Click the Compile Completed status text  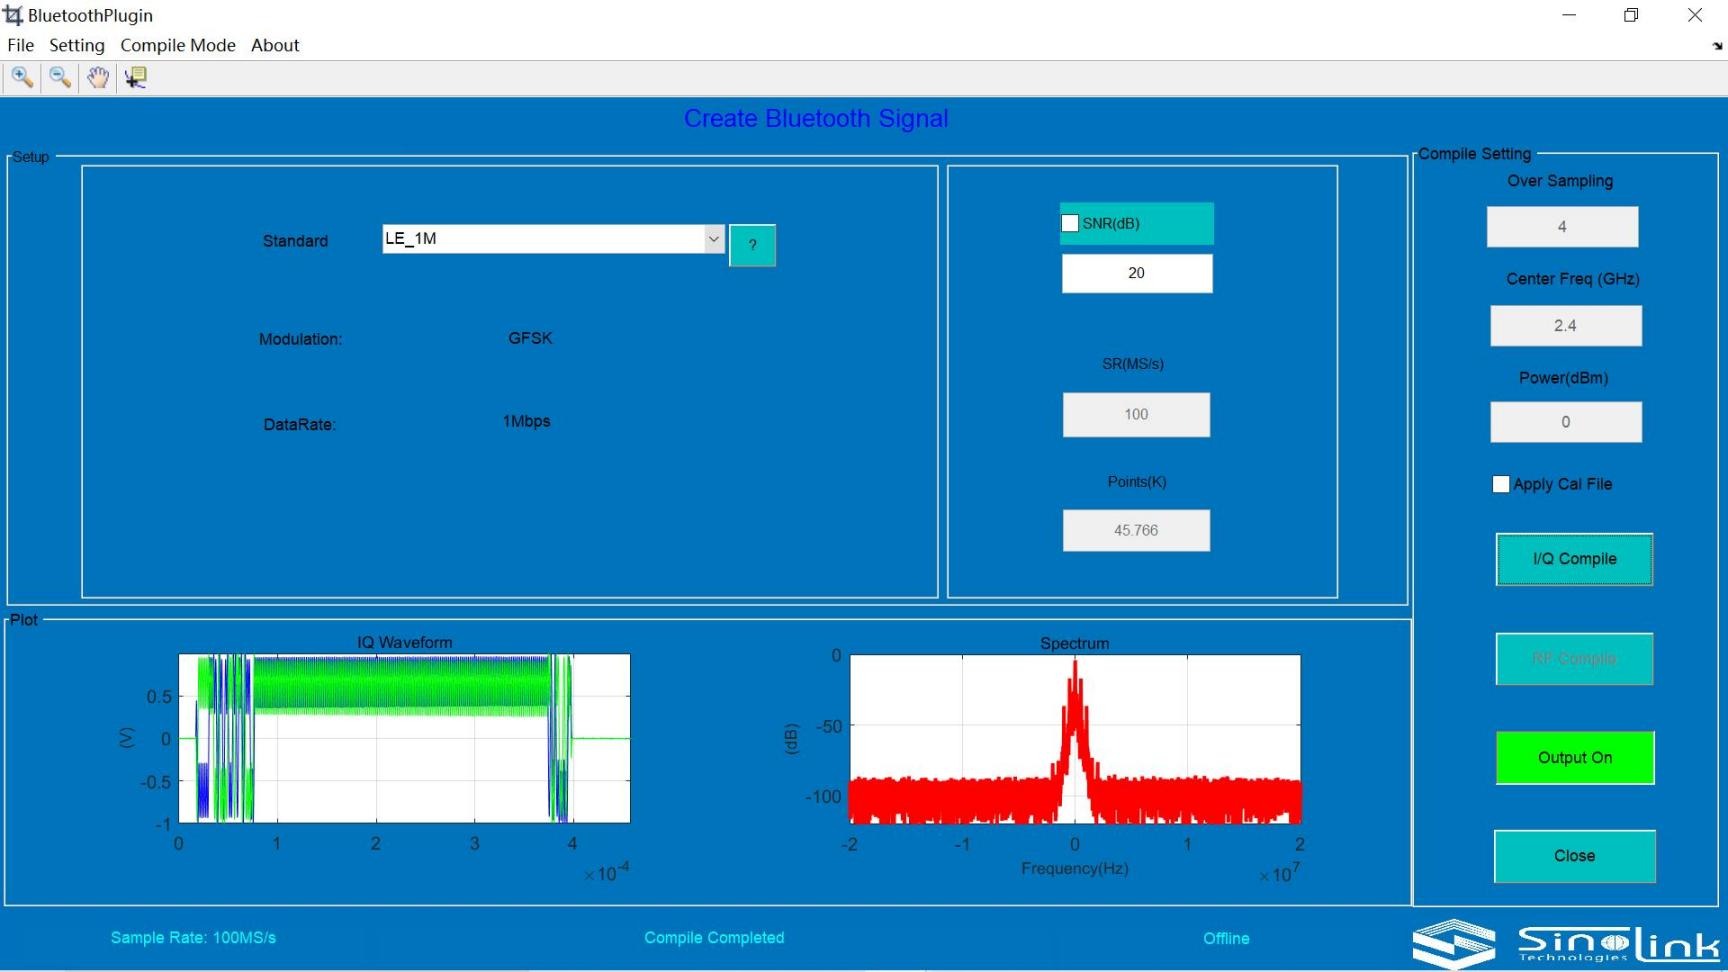point(714,938)
